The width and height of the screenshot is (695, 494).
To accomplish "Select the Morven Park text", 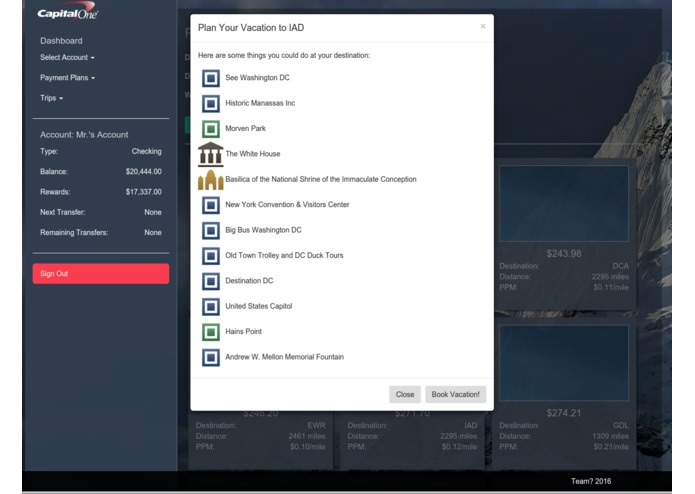I will pos(245,128).
